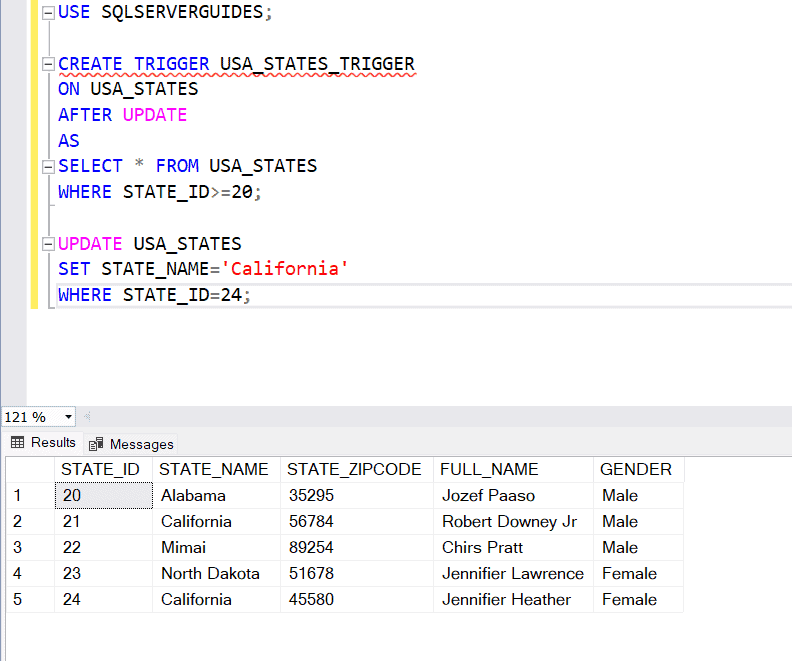Click the Mimai state name cell
792x661 pixels.
tap(216, 547)
